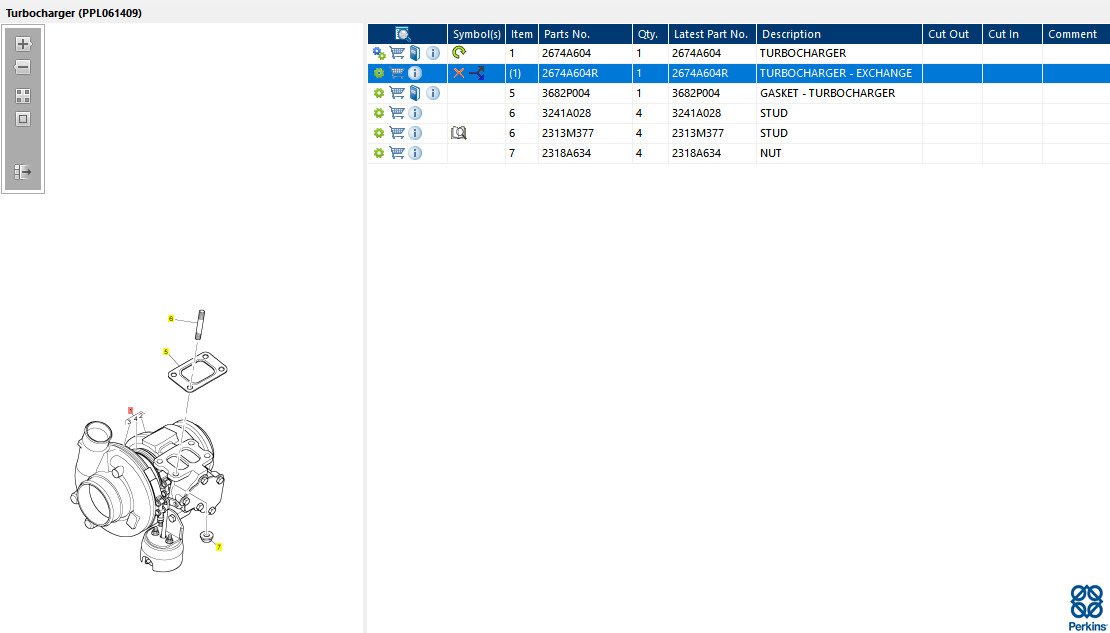
Task: Click the orange X symbol on exchange row
Action: tap(459, 73)
